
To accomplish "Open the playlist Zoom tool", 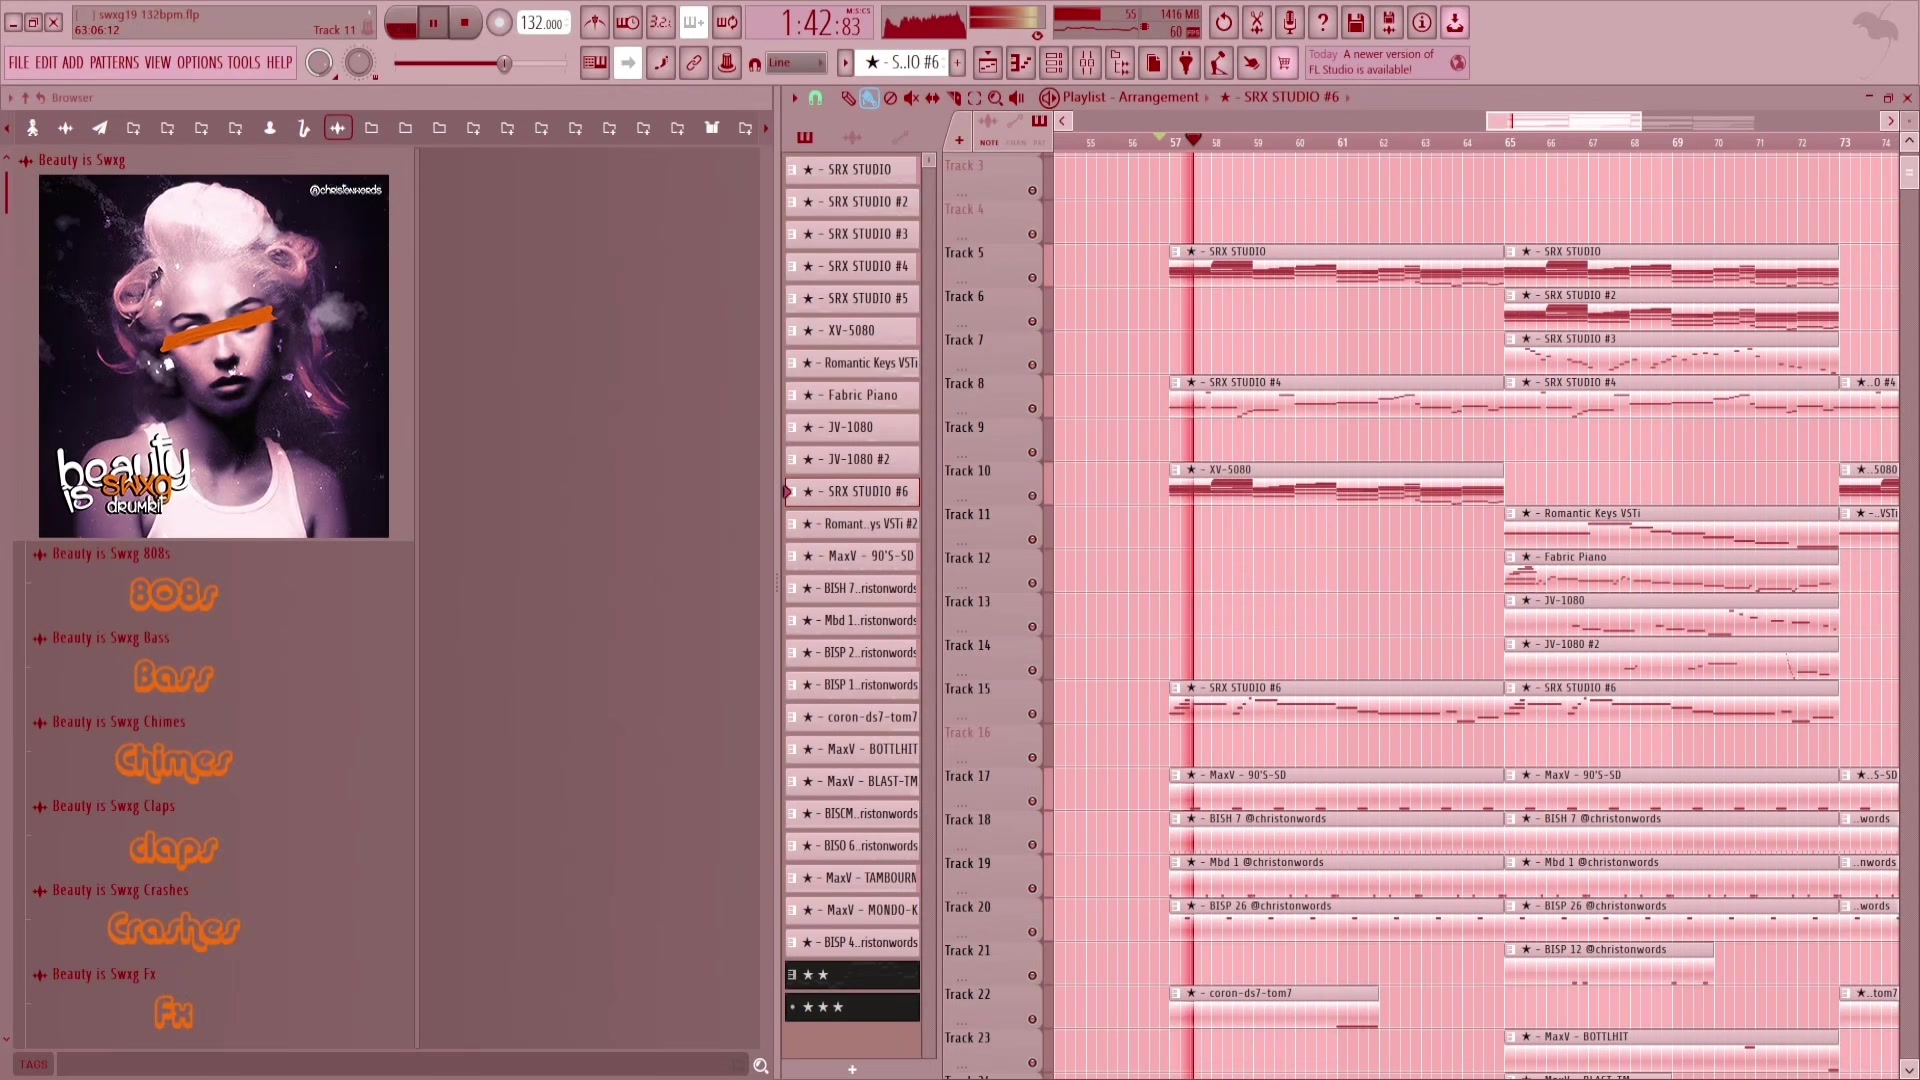I will click(995, 98).
